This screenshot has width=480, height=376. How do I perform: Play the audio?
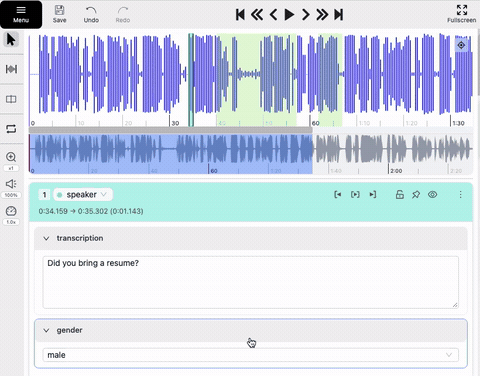[x=289, y=15]
